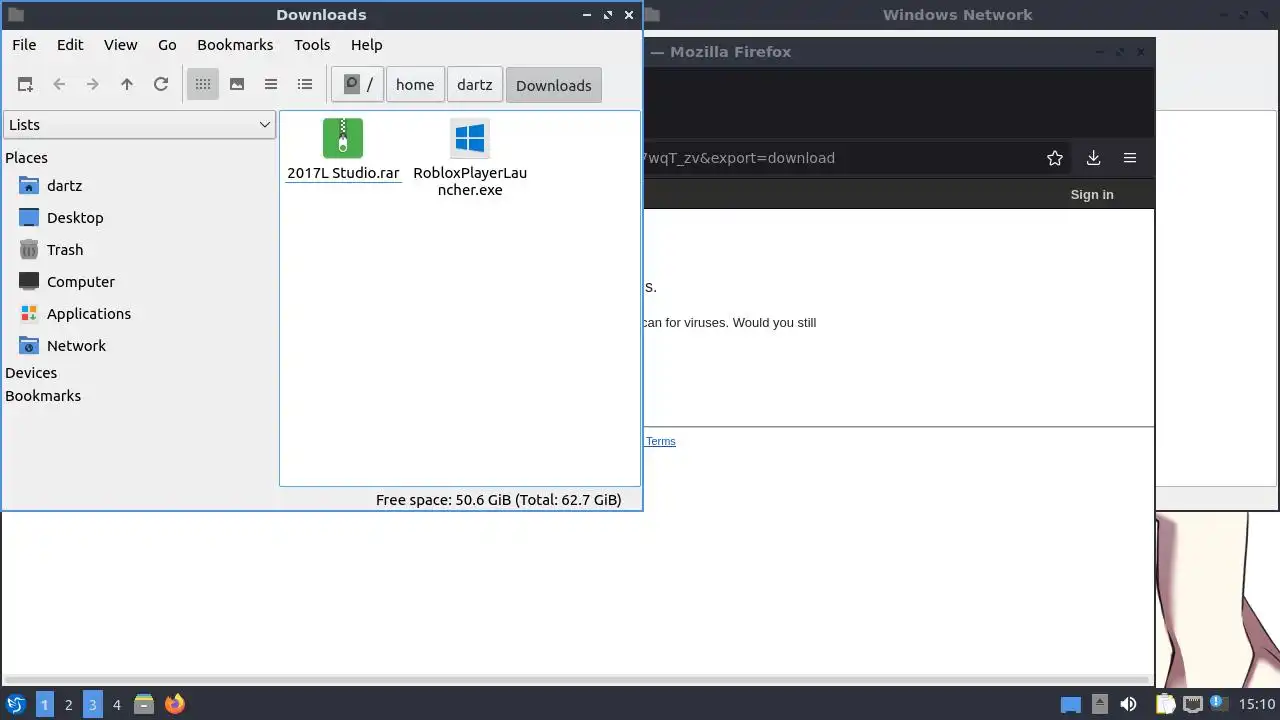Launch file manager from taskbar
The height and width of the screenshot is (720, 1280).
pyautogui.click(x=144, y=705)
